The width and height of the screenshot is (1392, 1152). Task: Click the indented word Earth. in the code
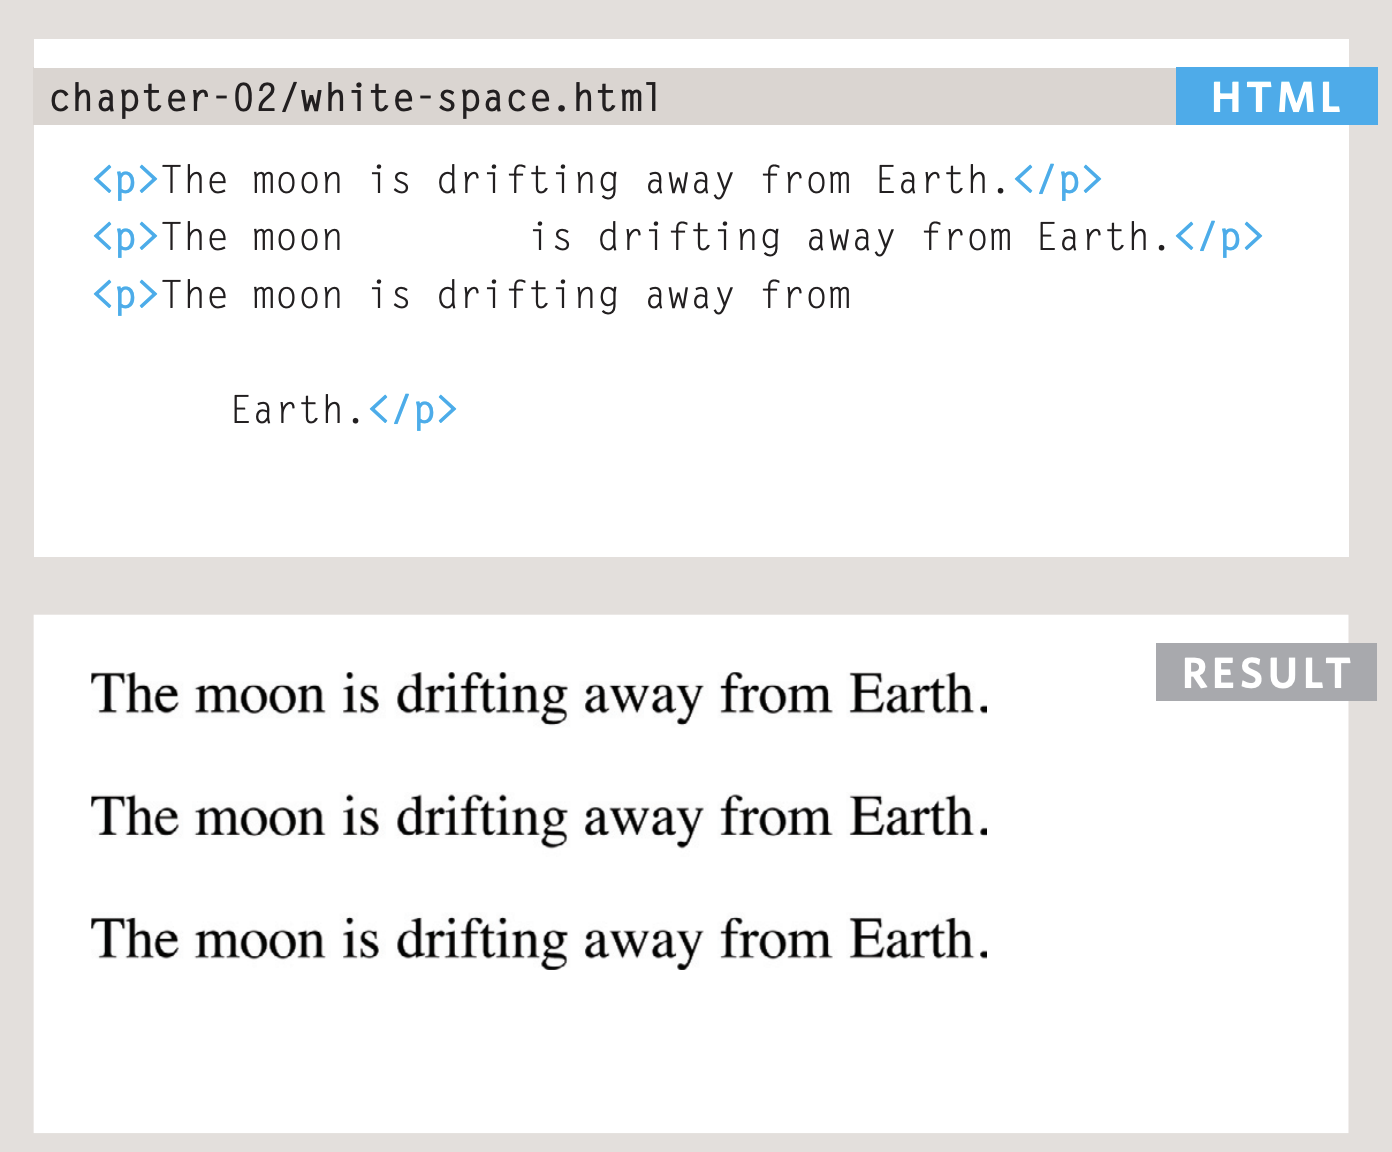tap(297, 411)
